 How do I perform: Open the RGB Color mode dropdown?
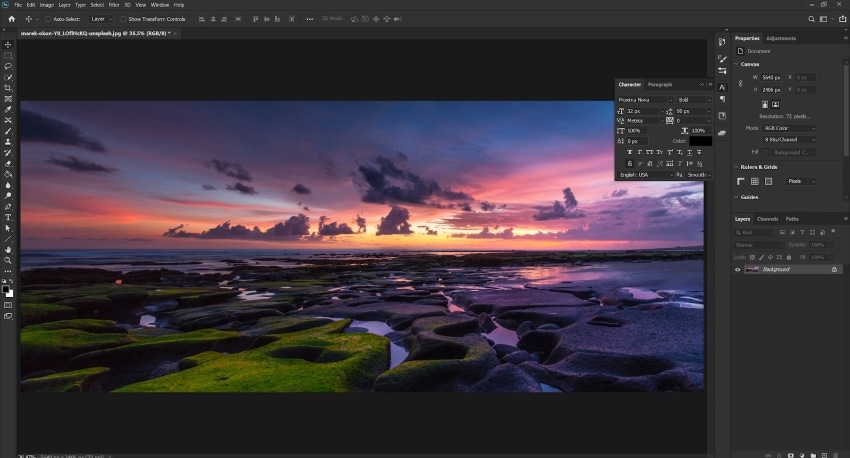pos(789,128)
